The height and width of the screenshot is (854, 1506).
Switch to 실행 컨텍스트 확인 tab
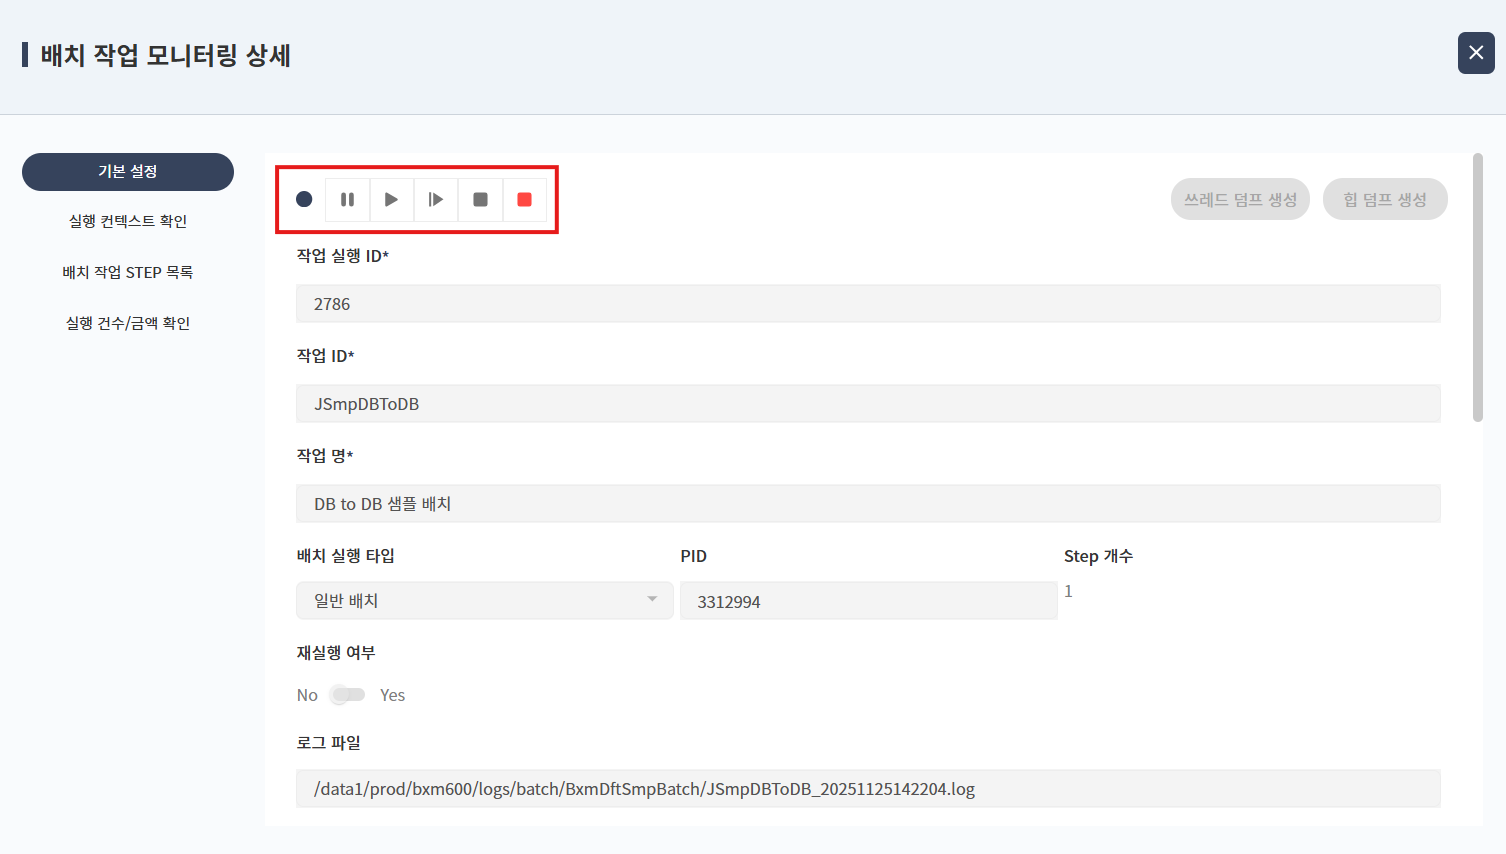click(128, 221)
